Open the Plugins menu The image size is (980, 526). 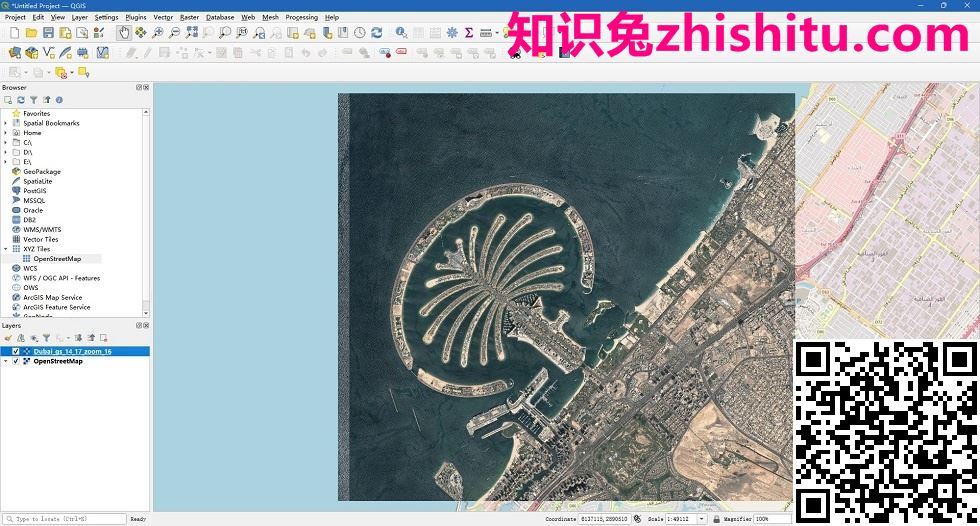pos(136,17)
